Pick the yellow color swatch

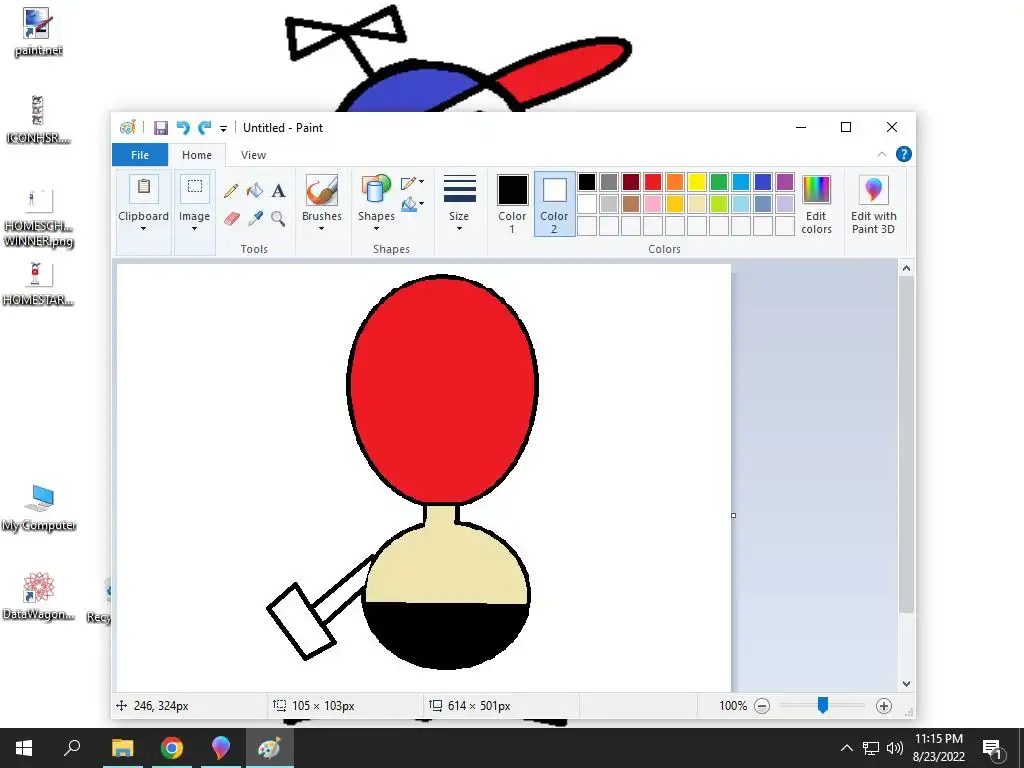tap(697, 182)
